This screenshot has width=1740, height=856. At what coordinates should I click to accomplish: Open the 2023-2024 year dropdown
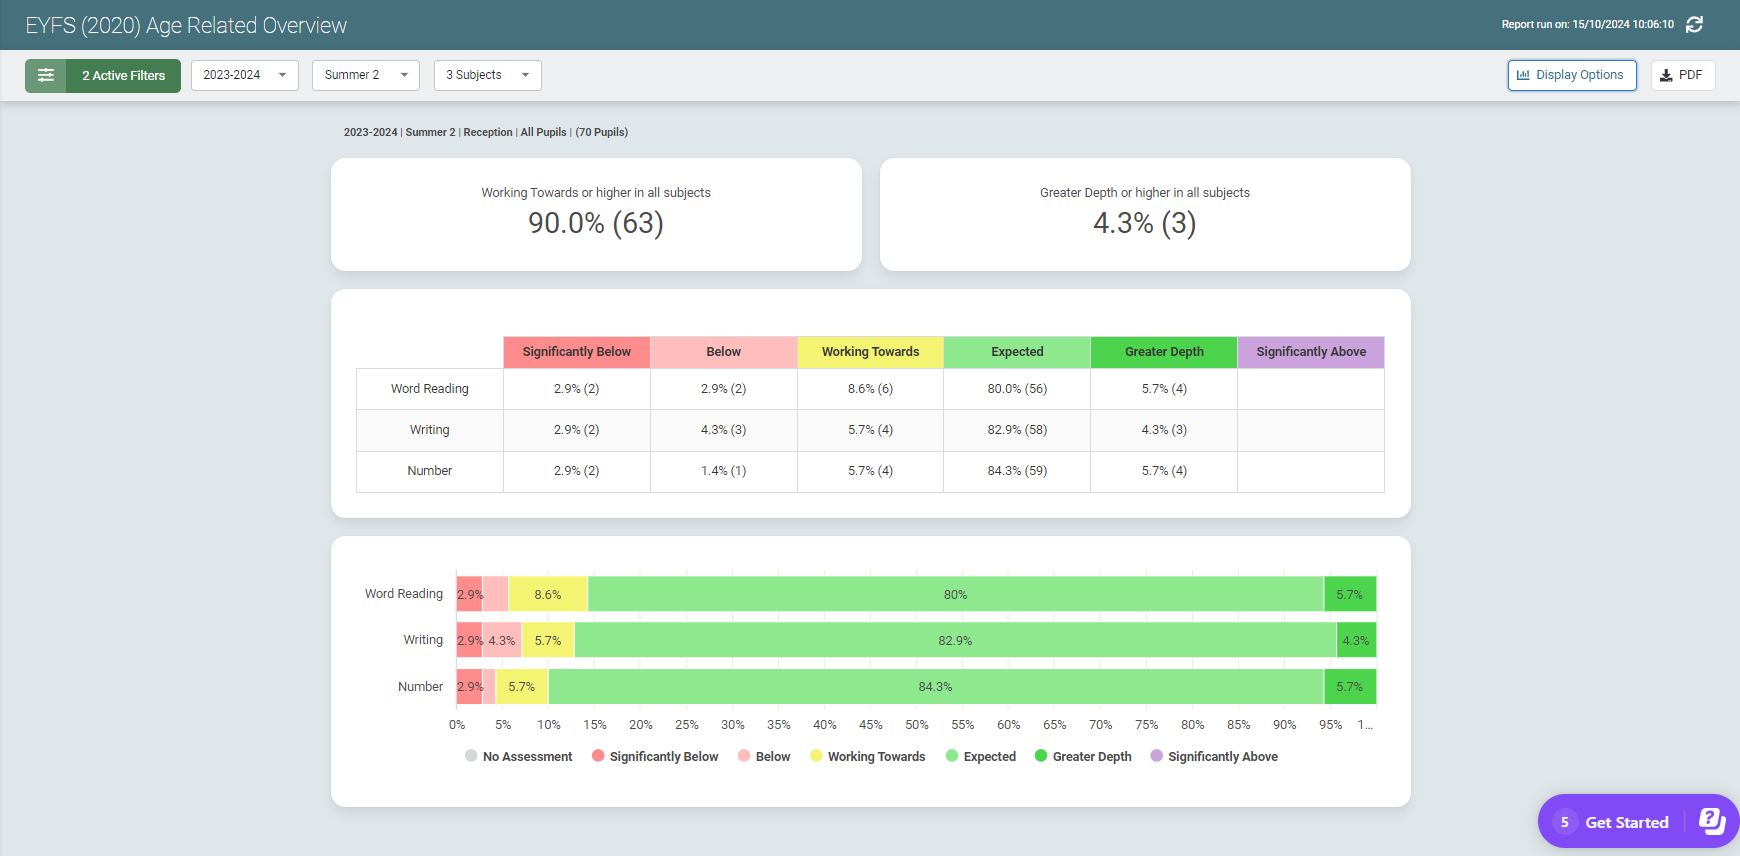tap(244, 76)
